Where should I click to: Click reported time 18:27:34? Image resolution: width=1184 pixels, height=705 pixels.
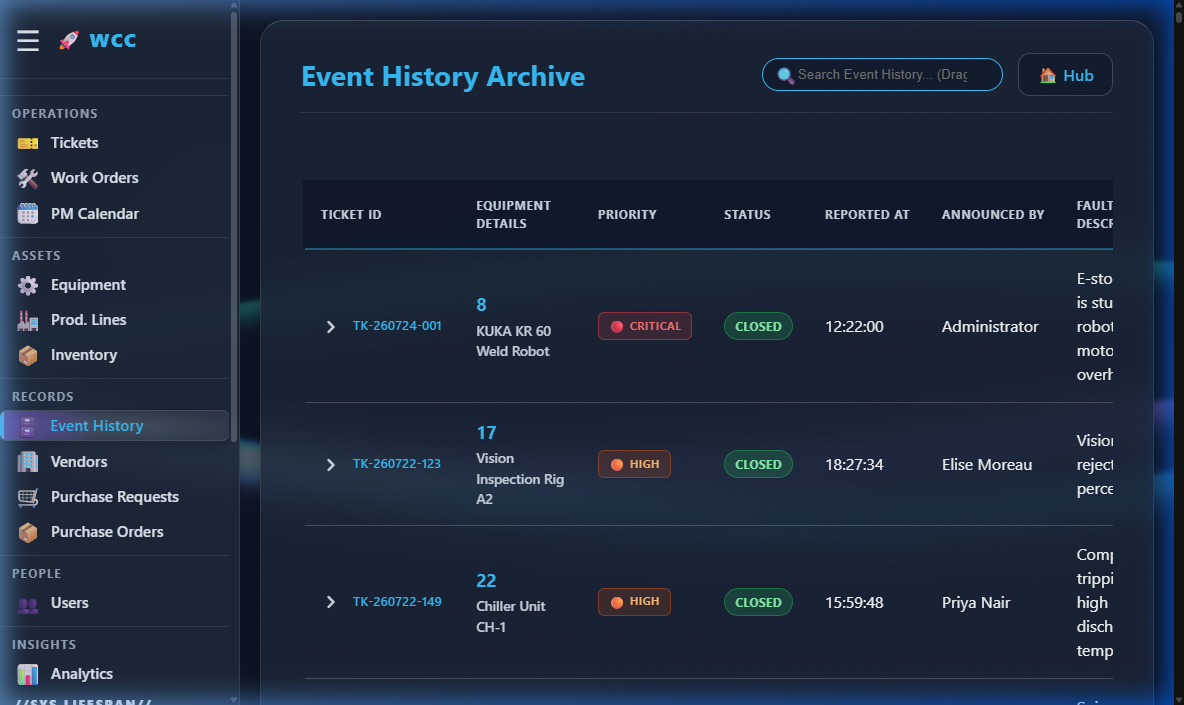tap(854, 465)
